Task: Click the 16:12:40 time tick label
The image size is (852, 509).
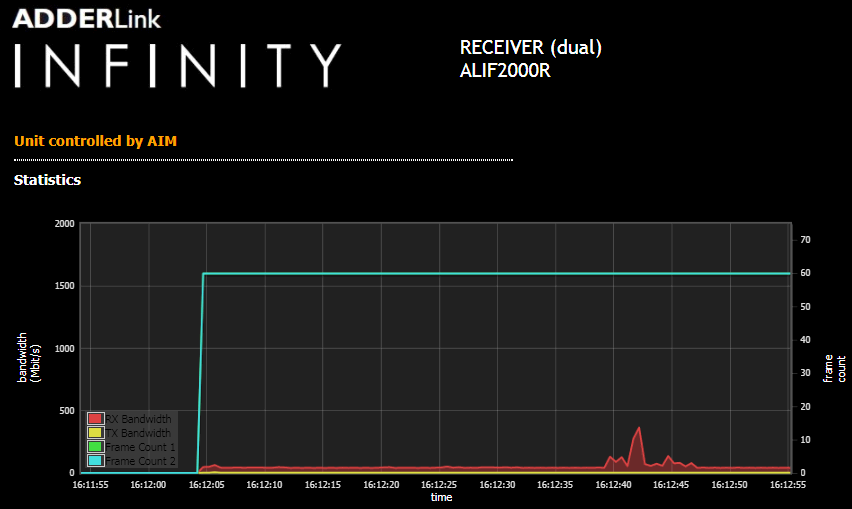Action: point(613,485)
